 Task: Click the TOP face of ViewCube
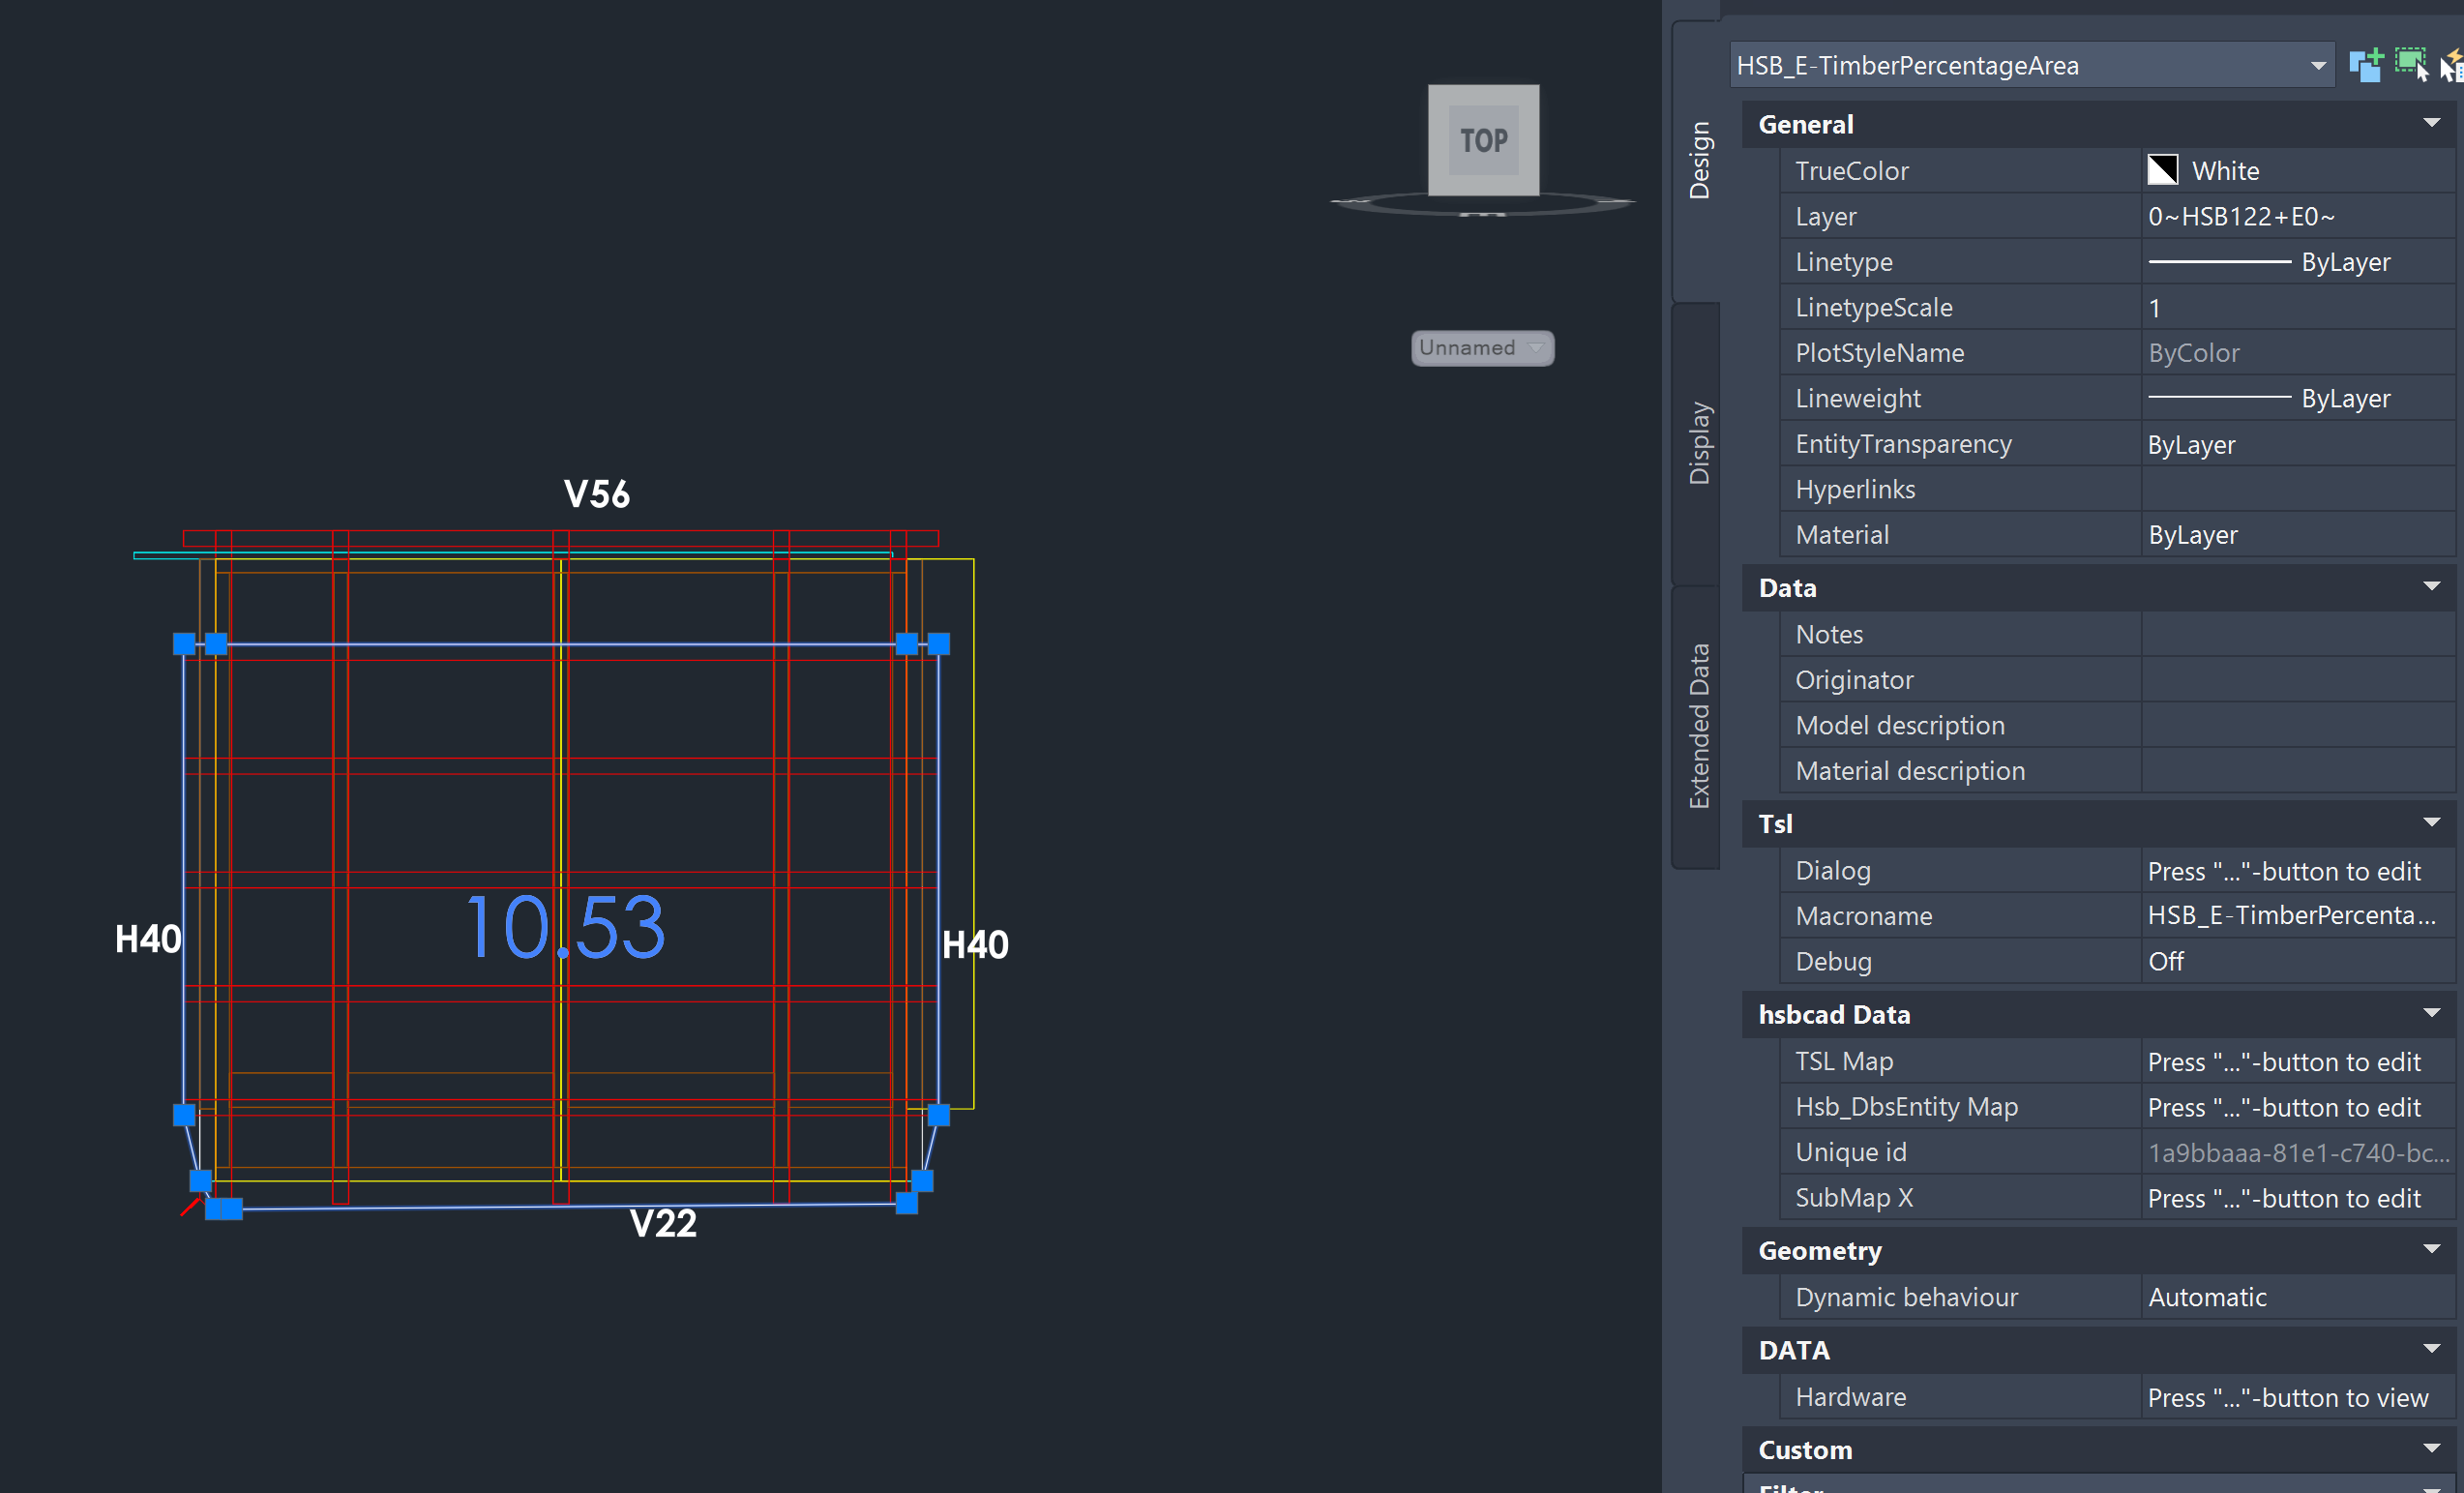[1483, 140]
